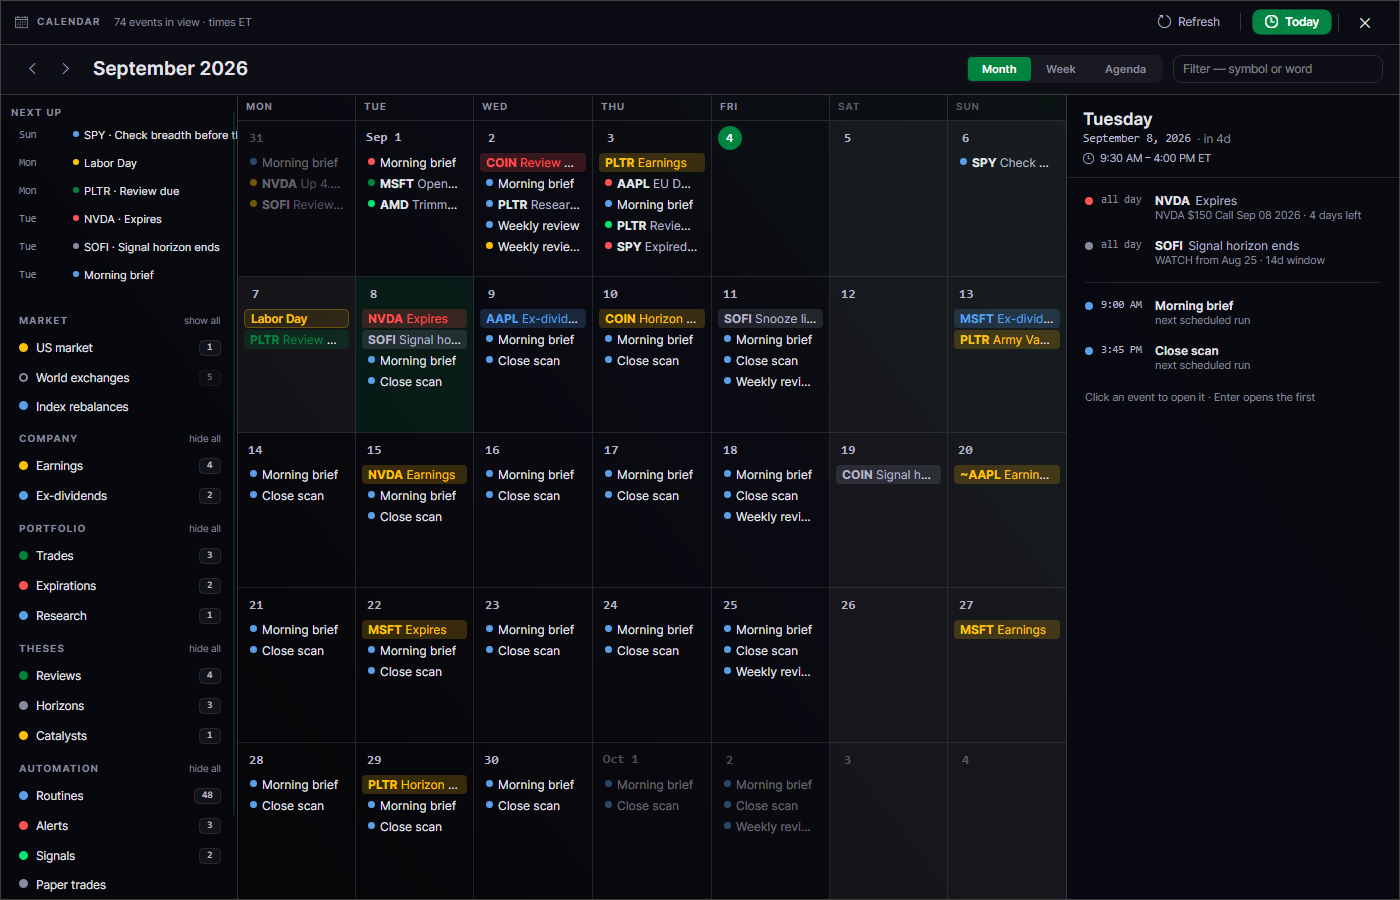The height and width of the screenshot is (900, 1400).
Task: Open the PLTR Earnings event on Sep 3
Action: [652, 163]
